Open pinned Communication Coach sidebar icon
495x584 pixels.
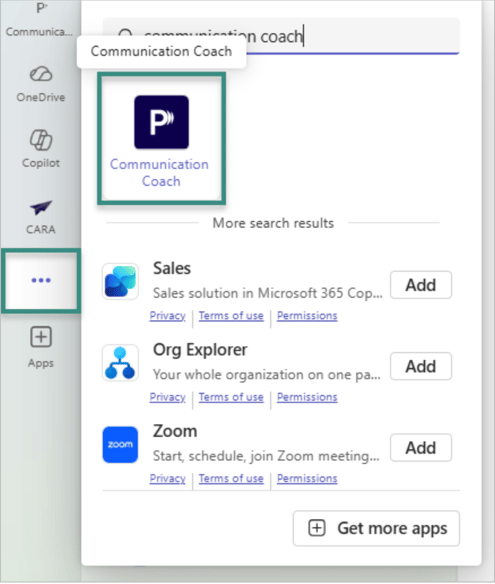click(x=39, y=19)
